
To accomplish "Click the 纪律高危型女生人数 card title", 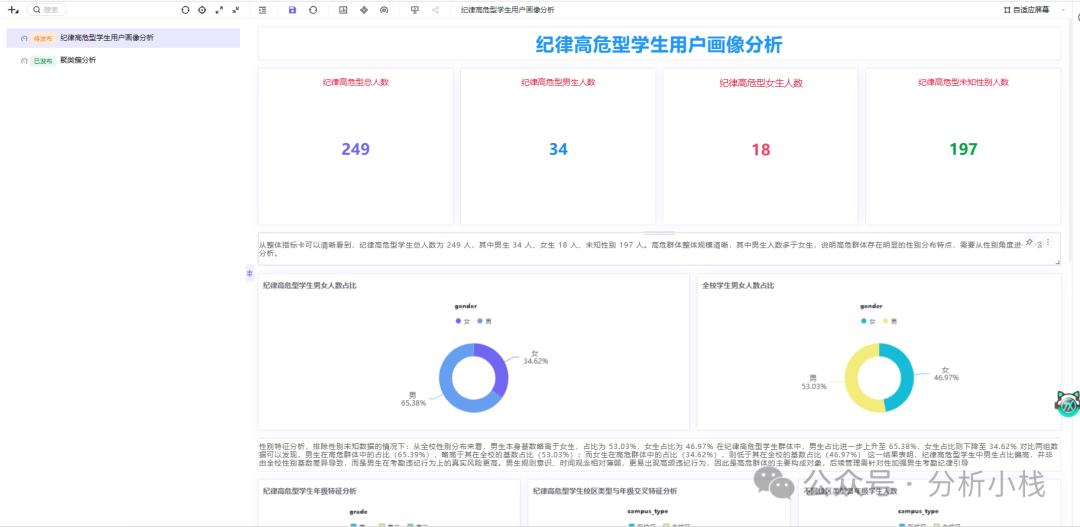I will [x=761, y=83].
